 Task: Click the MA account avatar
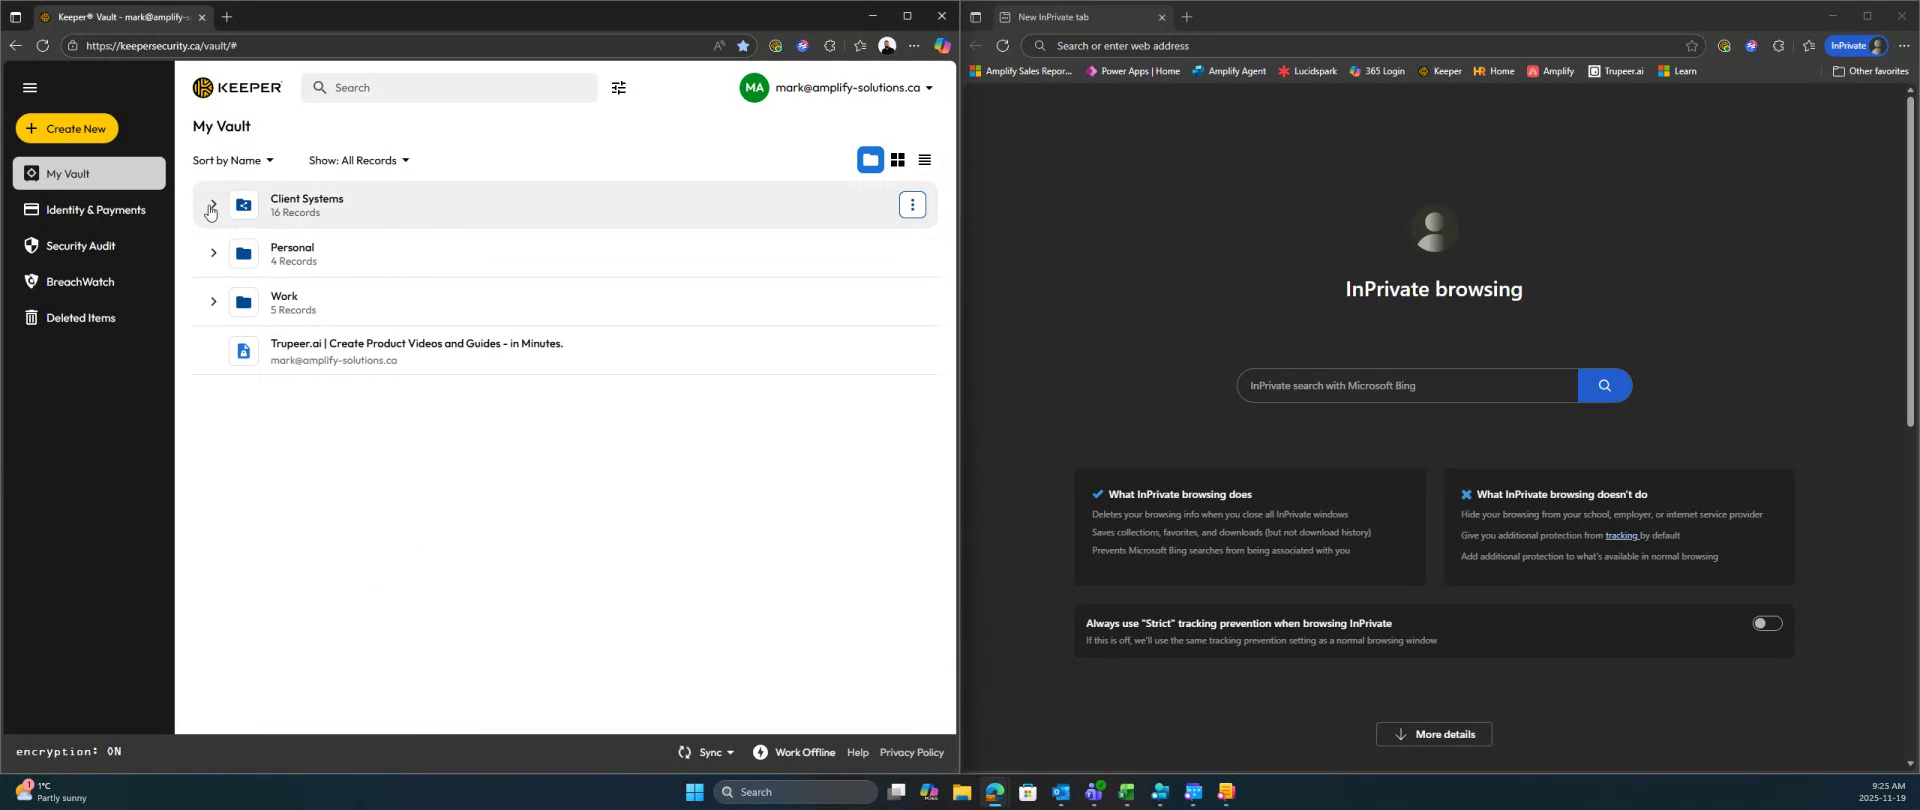click(754, 88)
